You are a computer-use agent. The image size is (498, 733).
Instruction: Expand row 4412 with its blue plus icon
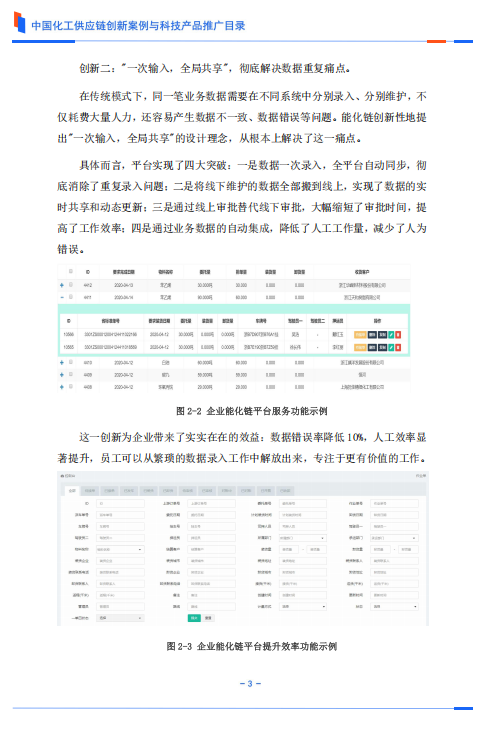pos(62,285)
